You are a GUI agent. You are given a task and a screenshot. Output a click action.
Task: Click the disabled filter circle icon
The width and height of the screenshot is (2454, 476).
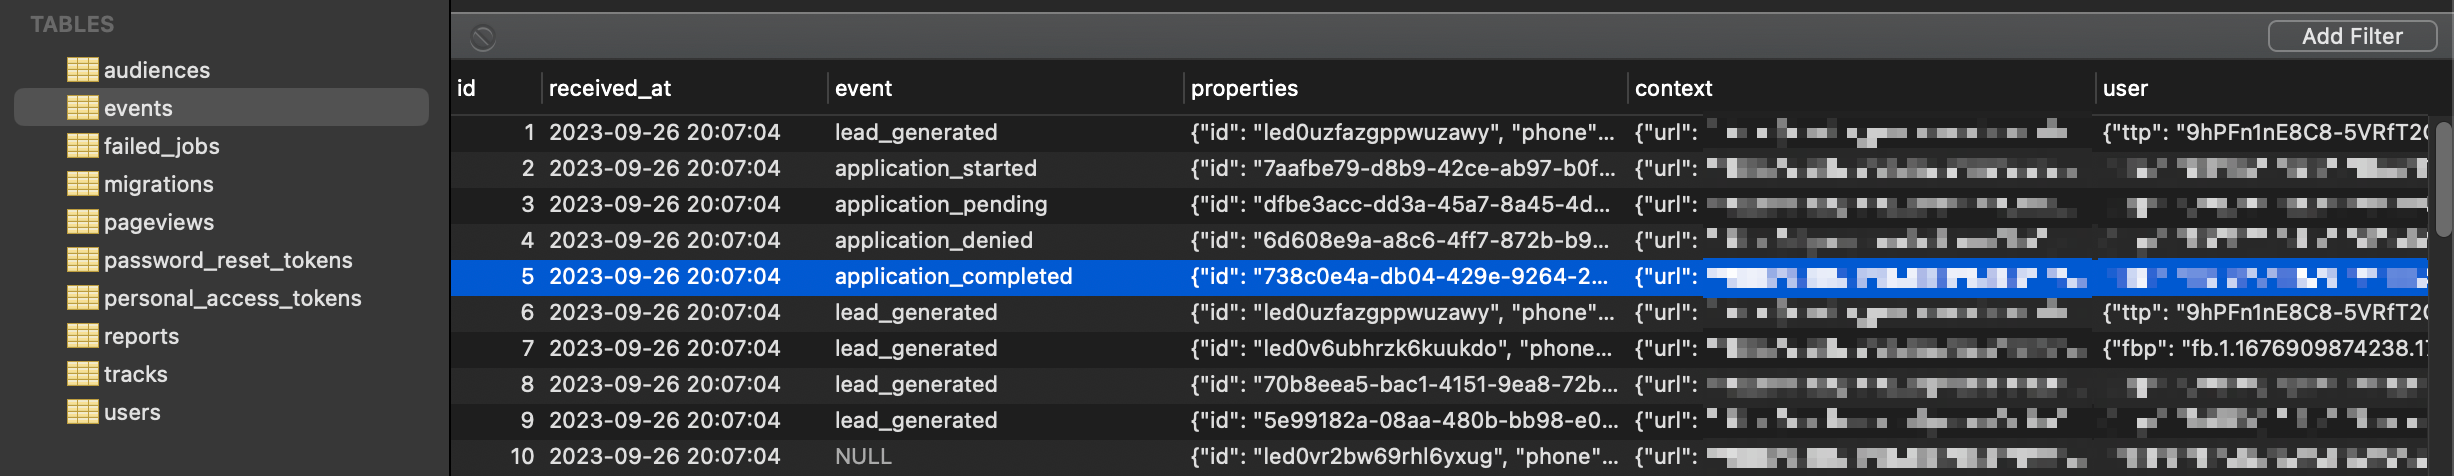coord(483,38)
